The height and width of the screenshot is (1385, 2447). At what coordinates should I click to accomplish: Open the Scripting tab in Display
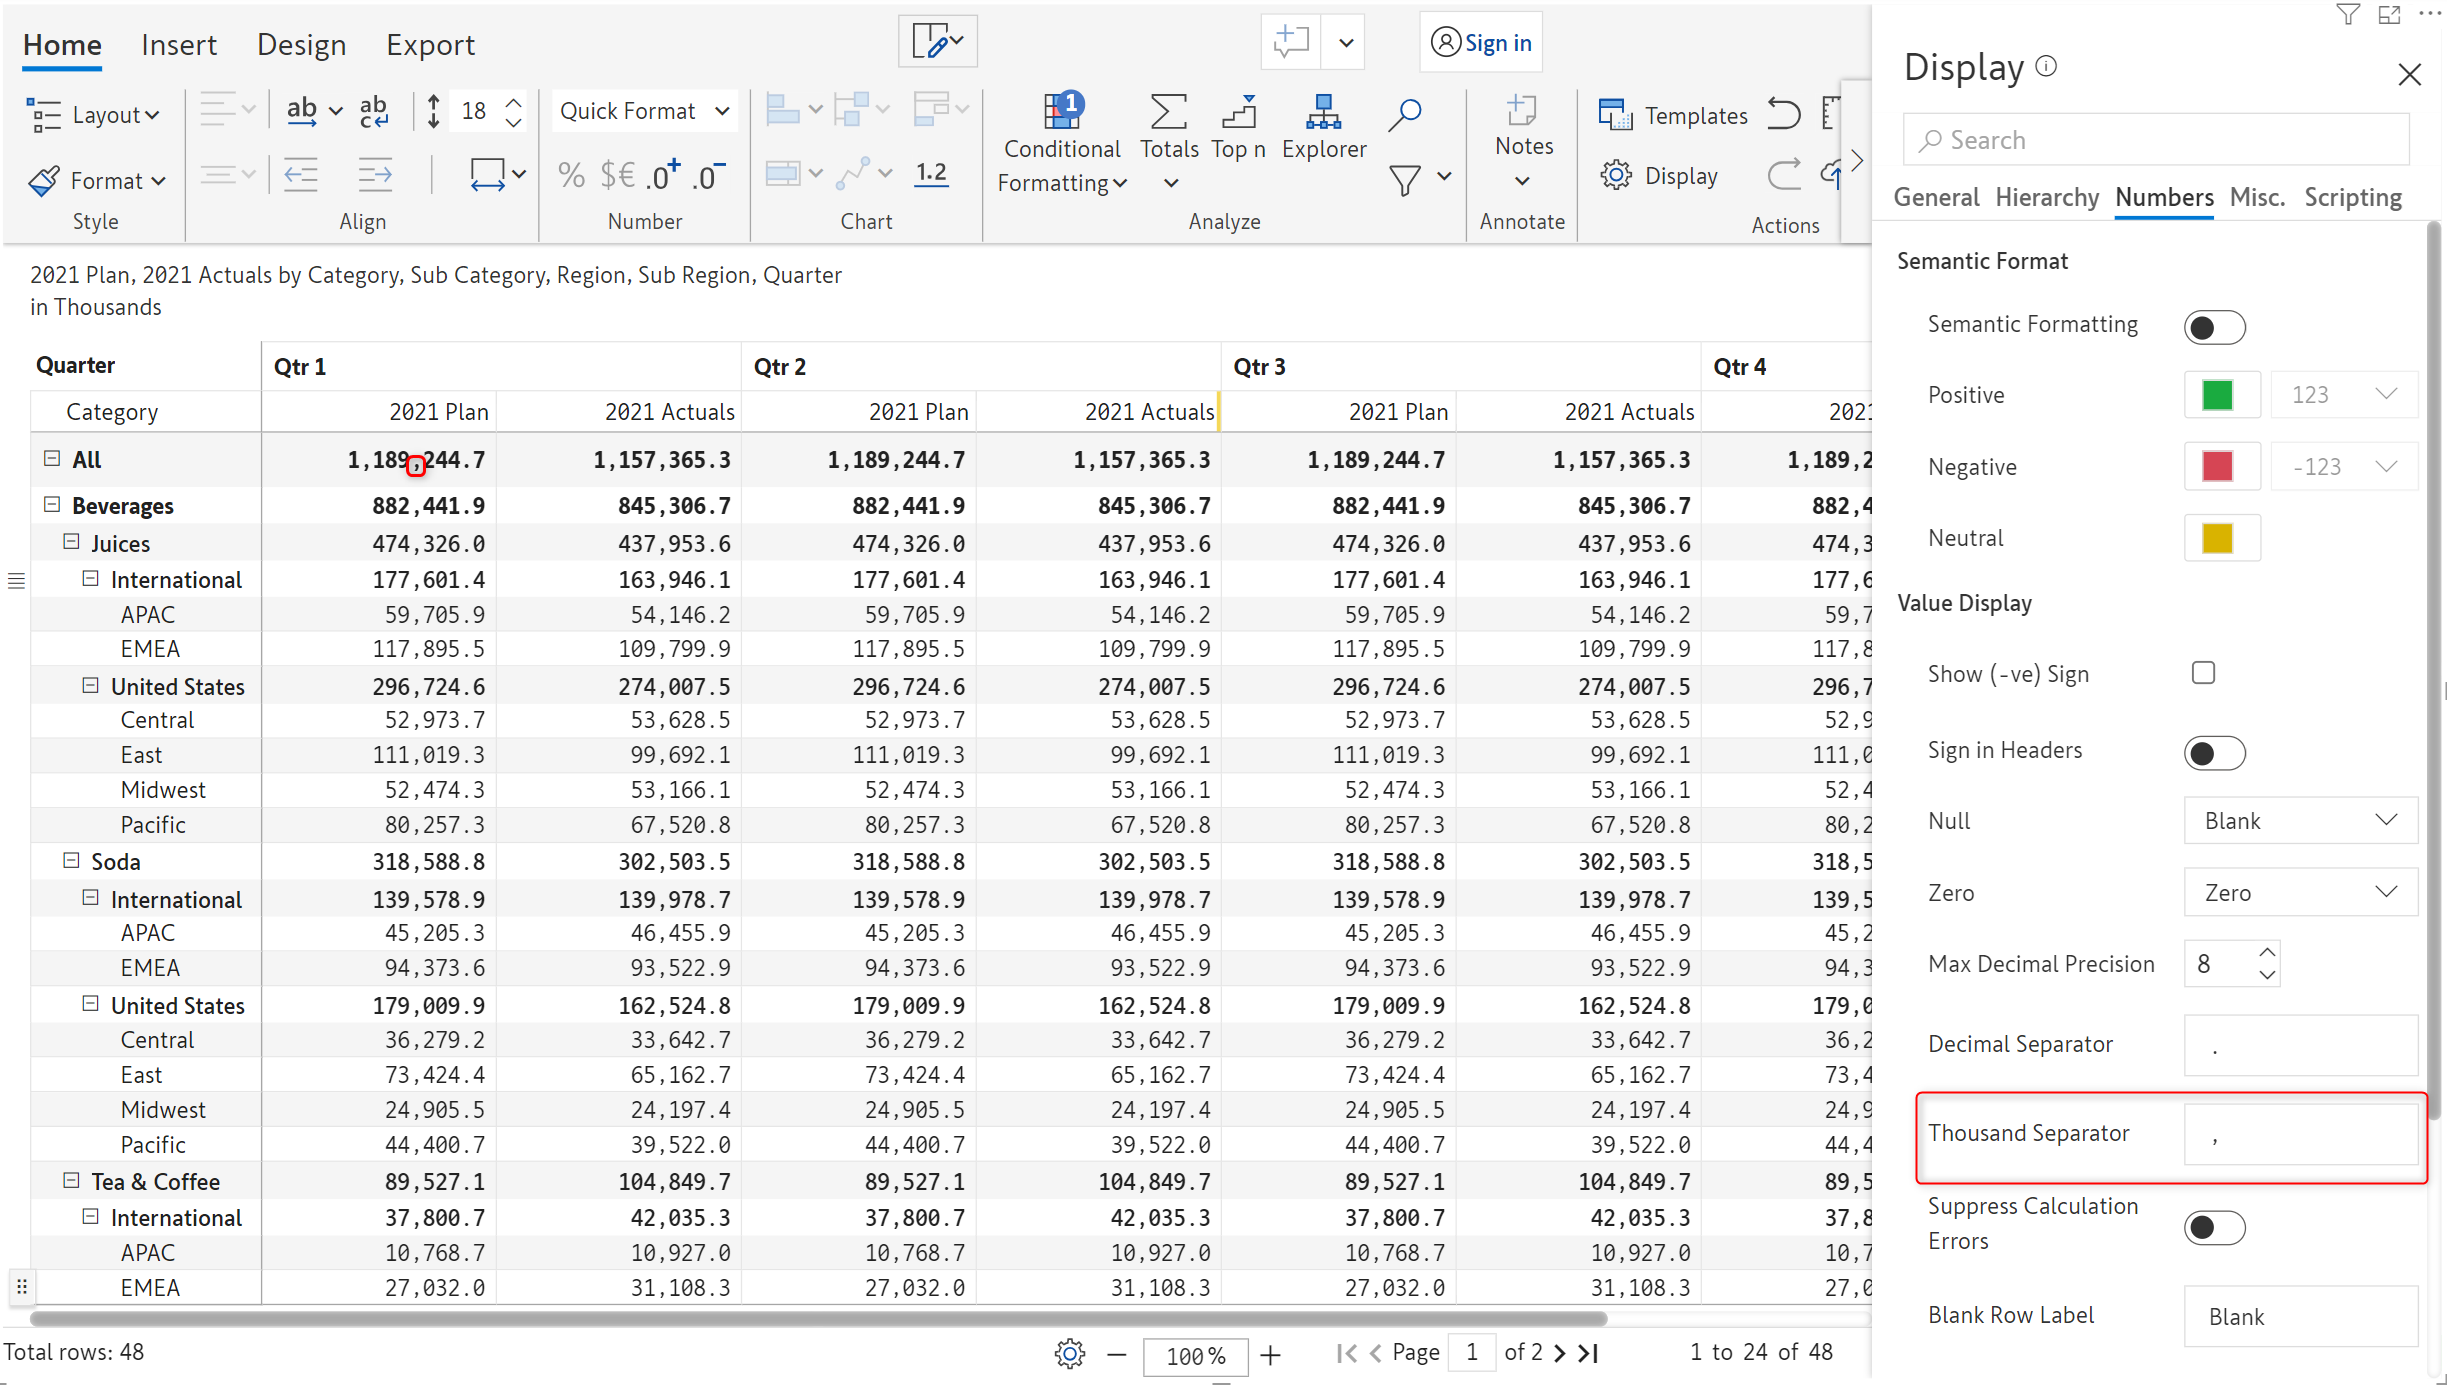click(2353, 197)
